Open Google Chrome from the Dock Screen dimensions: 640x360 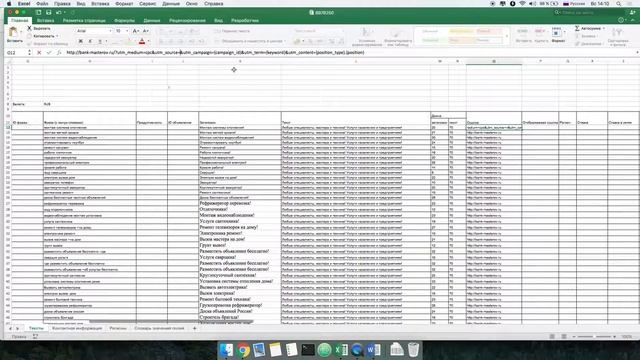coord(243,350)
